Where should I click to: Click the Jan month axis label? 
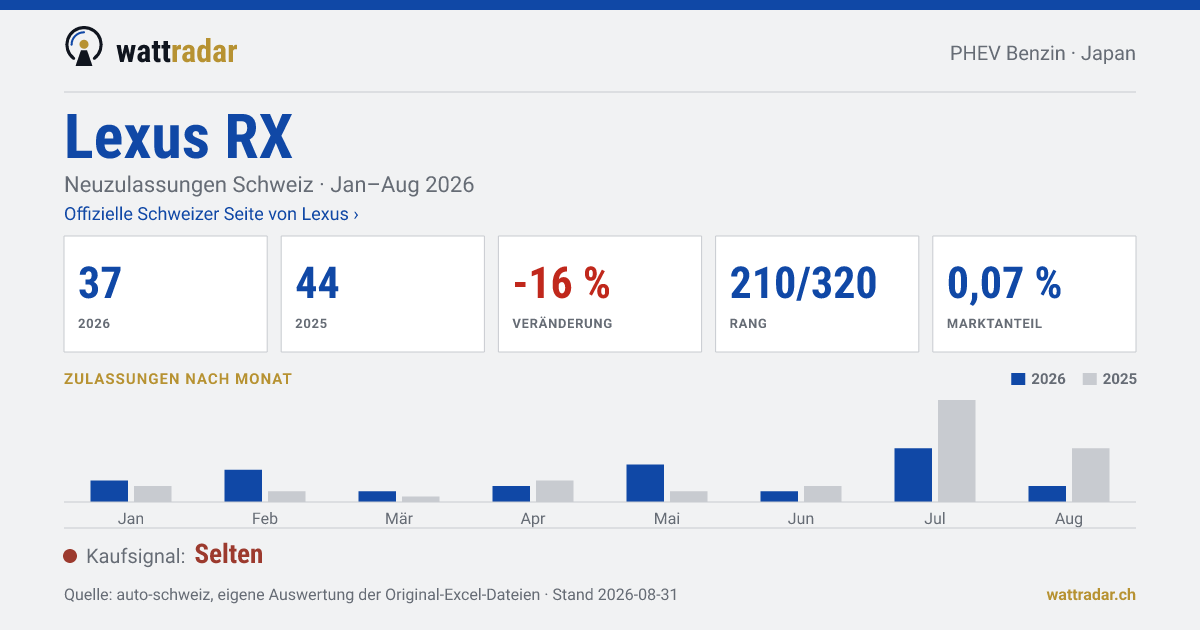coord(131,519)
